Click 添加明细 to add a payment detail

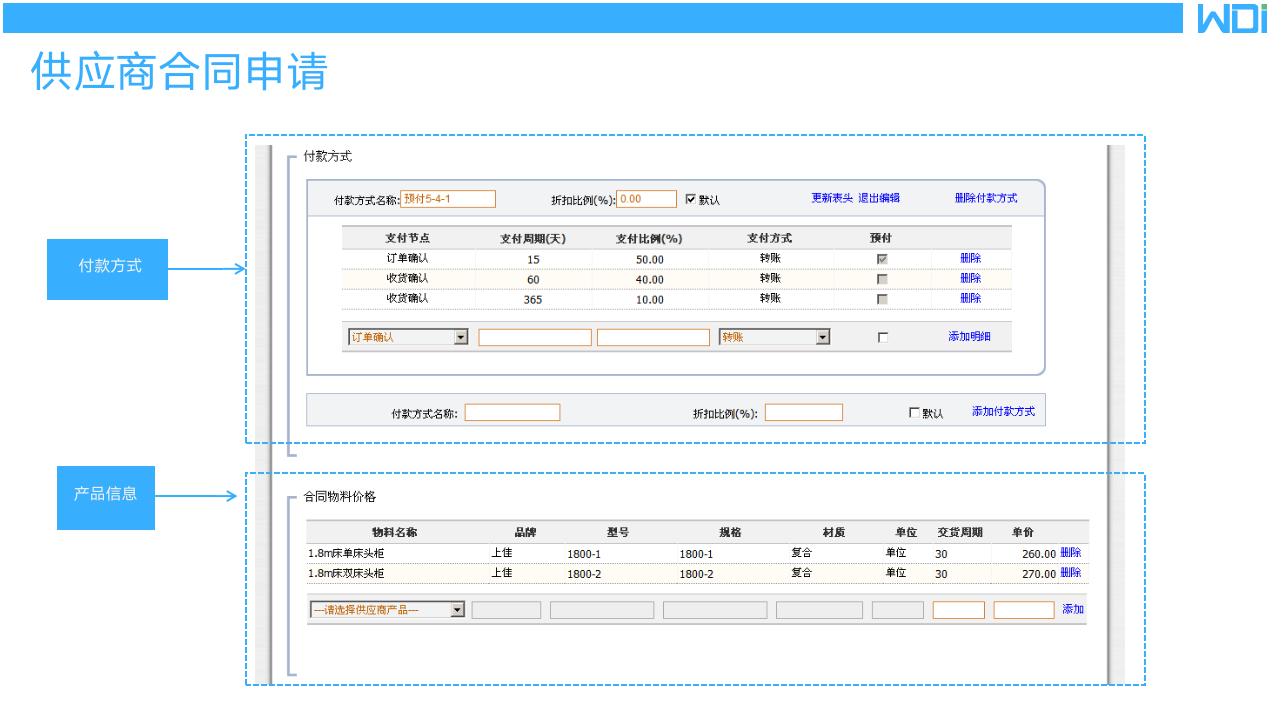pyautogui.click(x=970, y=337)
